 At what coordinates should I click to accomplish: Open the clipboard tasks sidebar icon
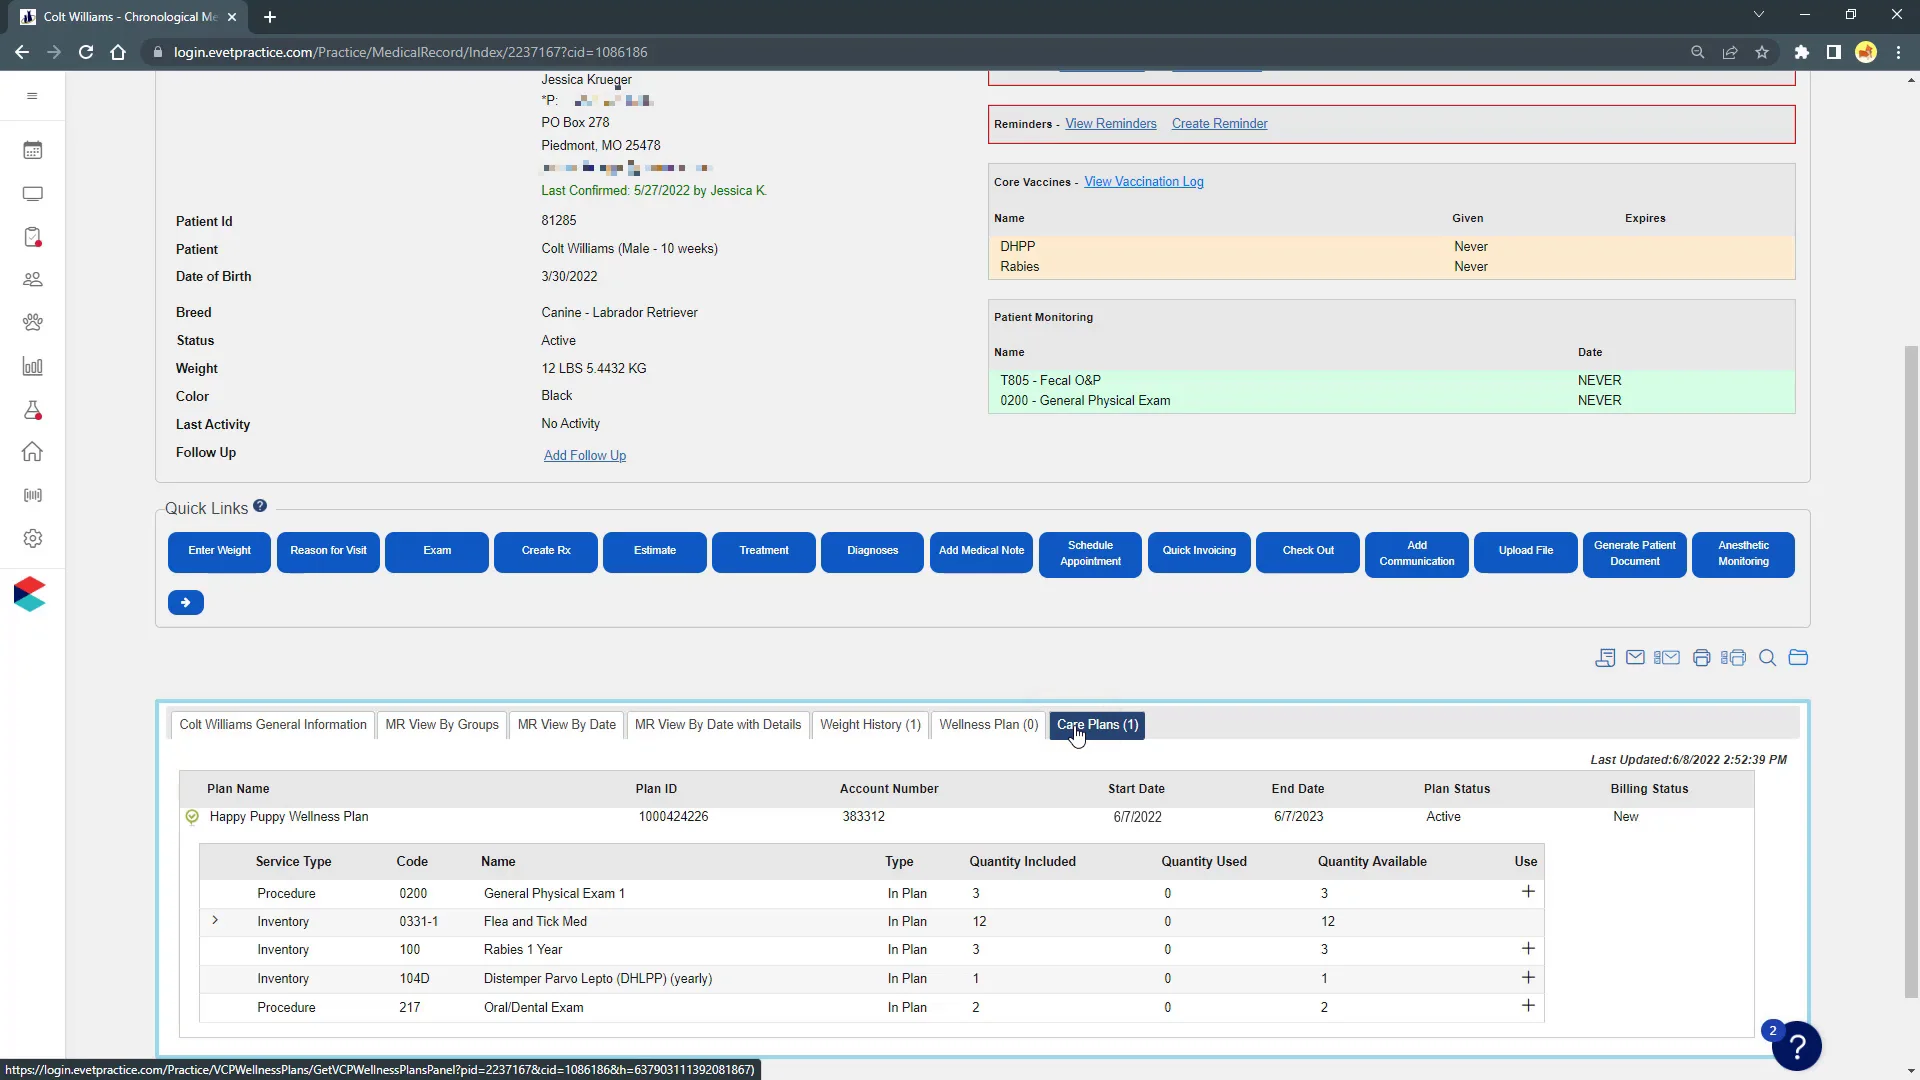click(x=32, y=237)
